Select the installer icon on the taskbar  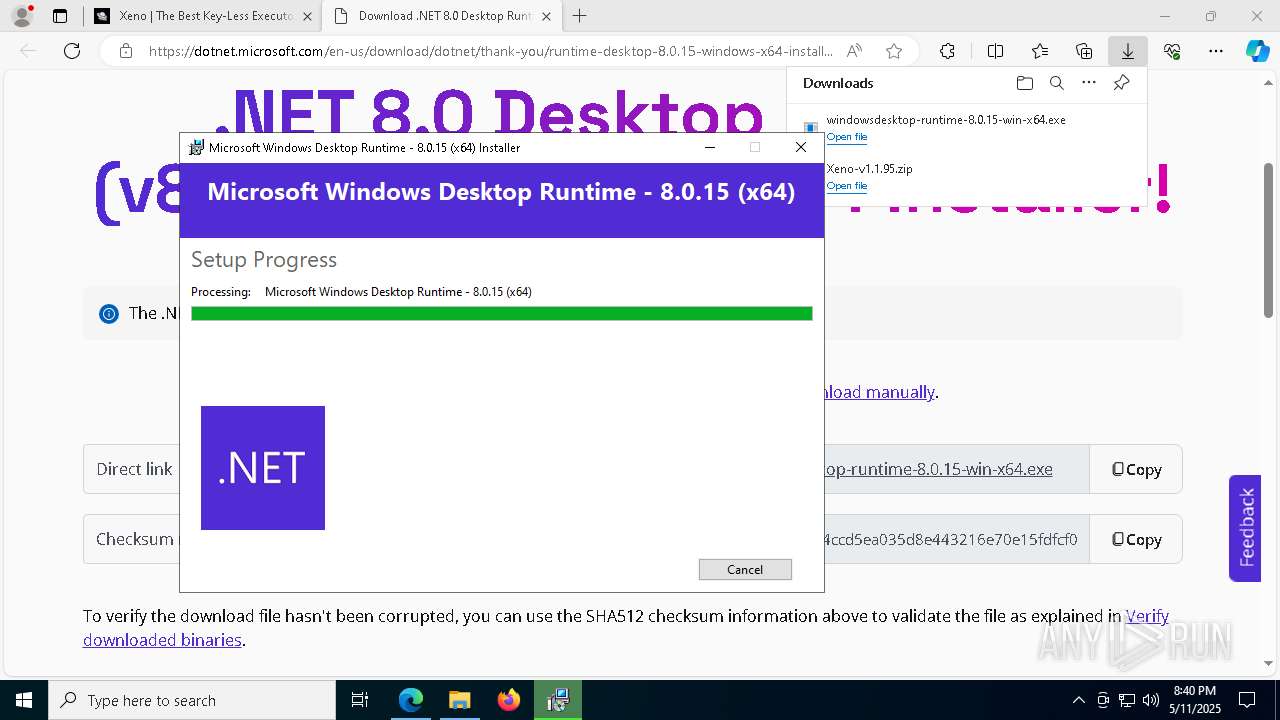tap(558, 700)
